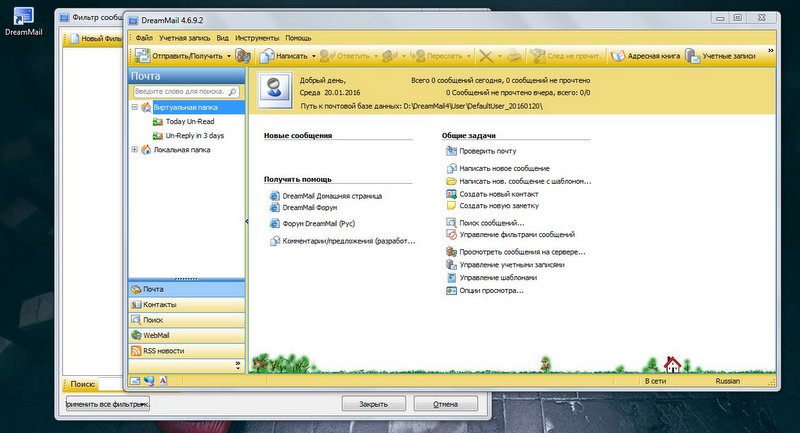The image size is (800, 433).
Task: Click Проверить почту task link
Action: click(x=487, y=151)
